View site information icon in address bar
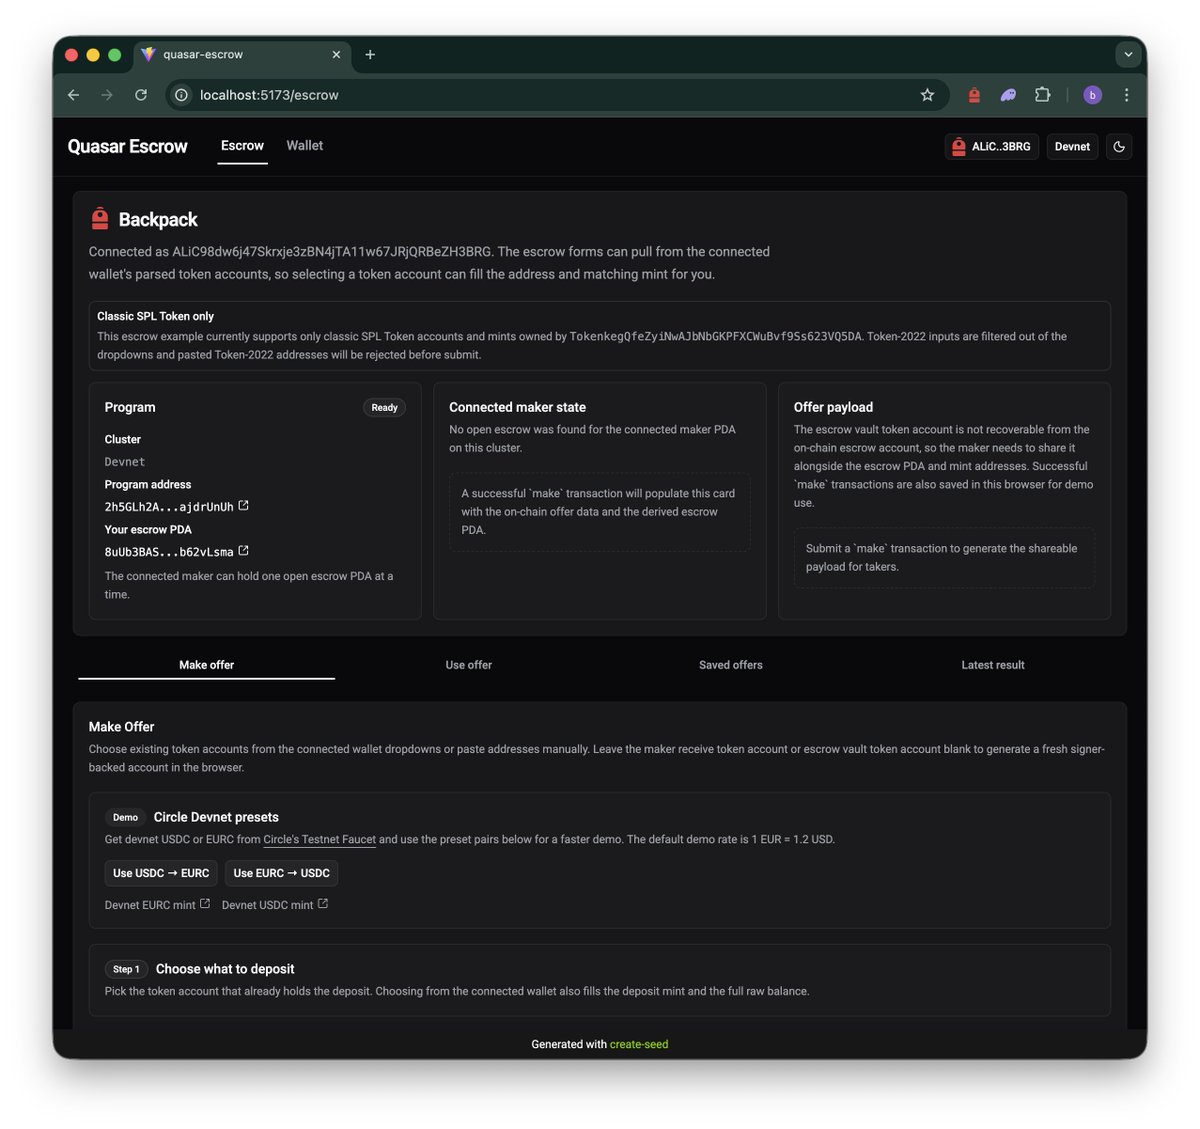The width and height of the screenshot is (1200, 1129). coord(181,95)
